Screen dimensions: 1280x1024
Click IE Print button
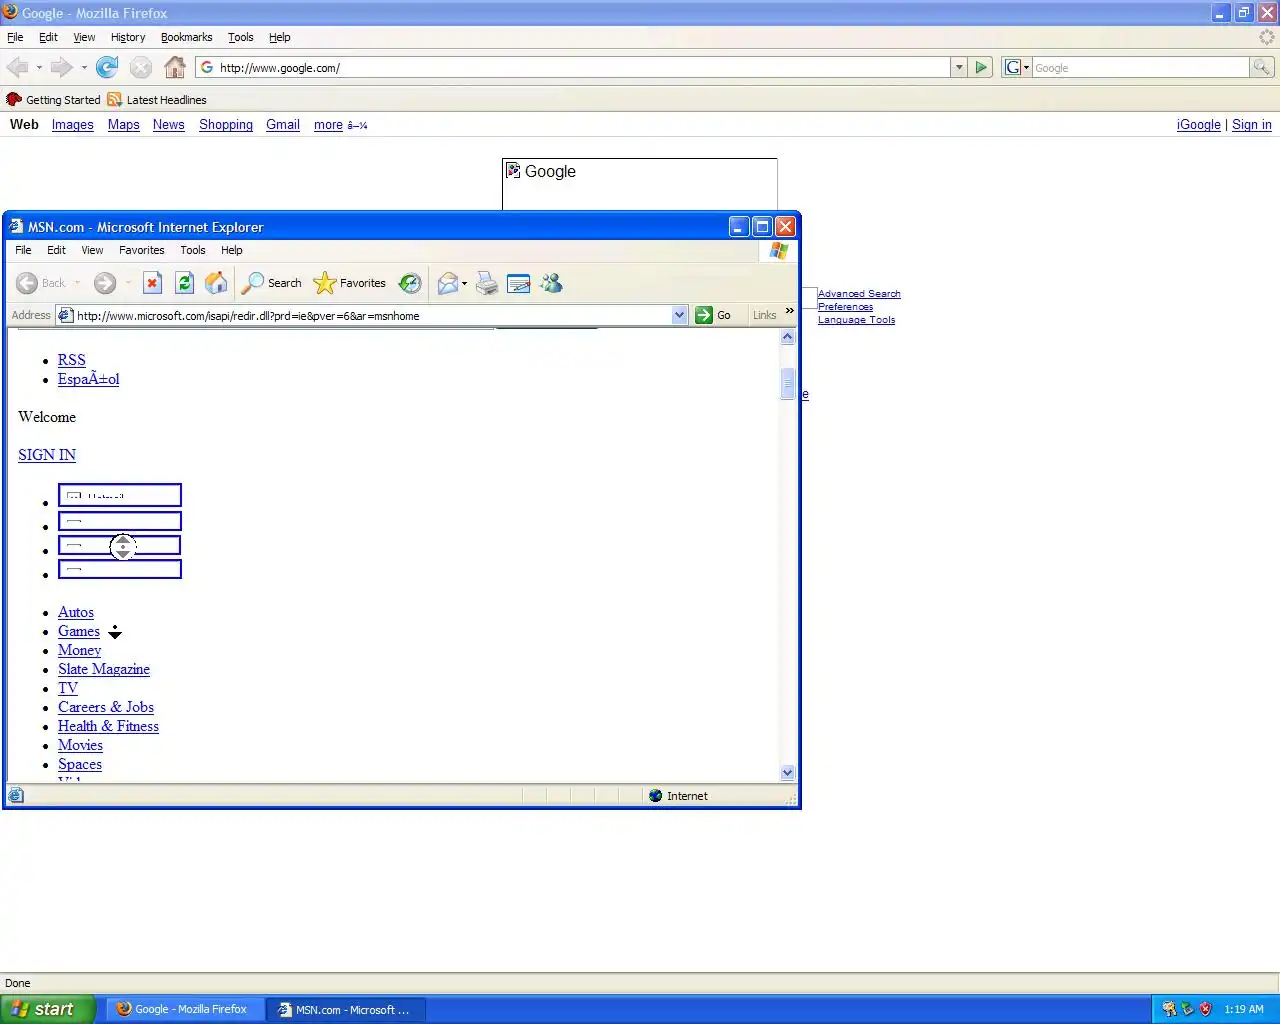[487, 283]
